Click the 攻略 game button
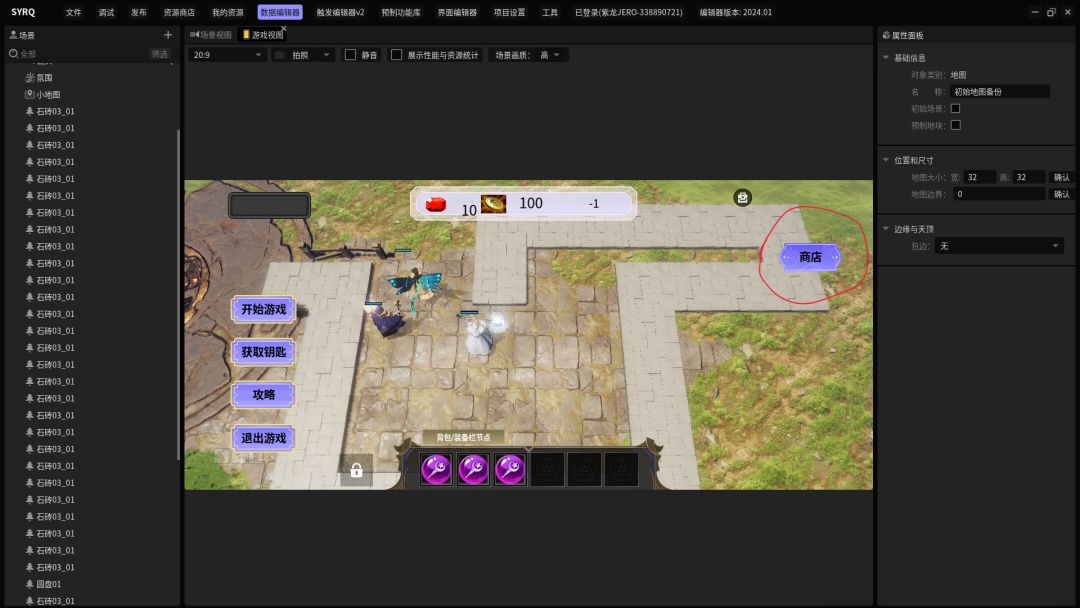 263,395
